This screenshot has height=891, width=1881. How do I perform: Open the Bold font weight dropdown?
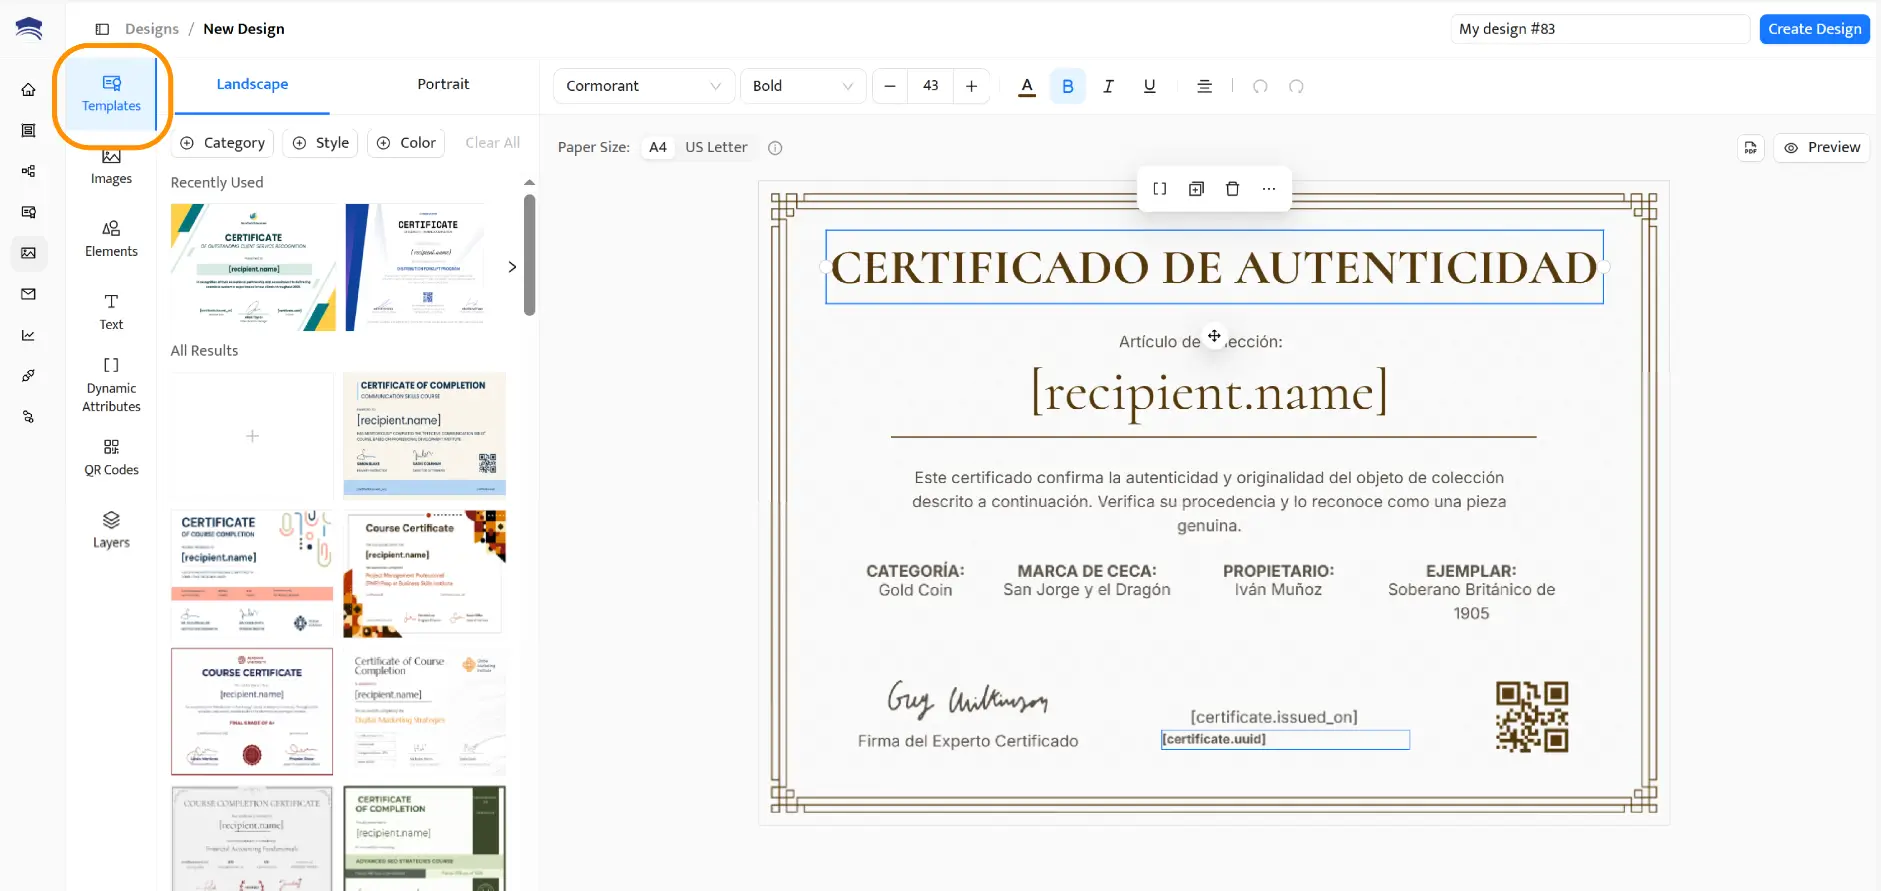point(802,86)
